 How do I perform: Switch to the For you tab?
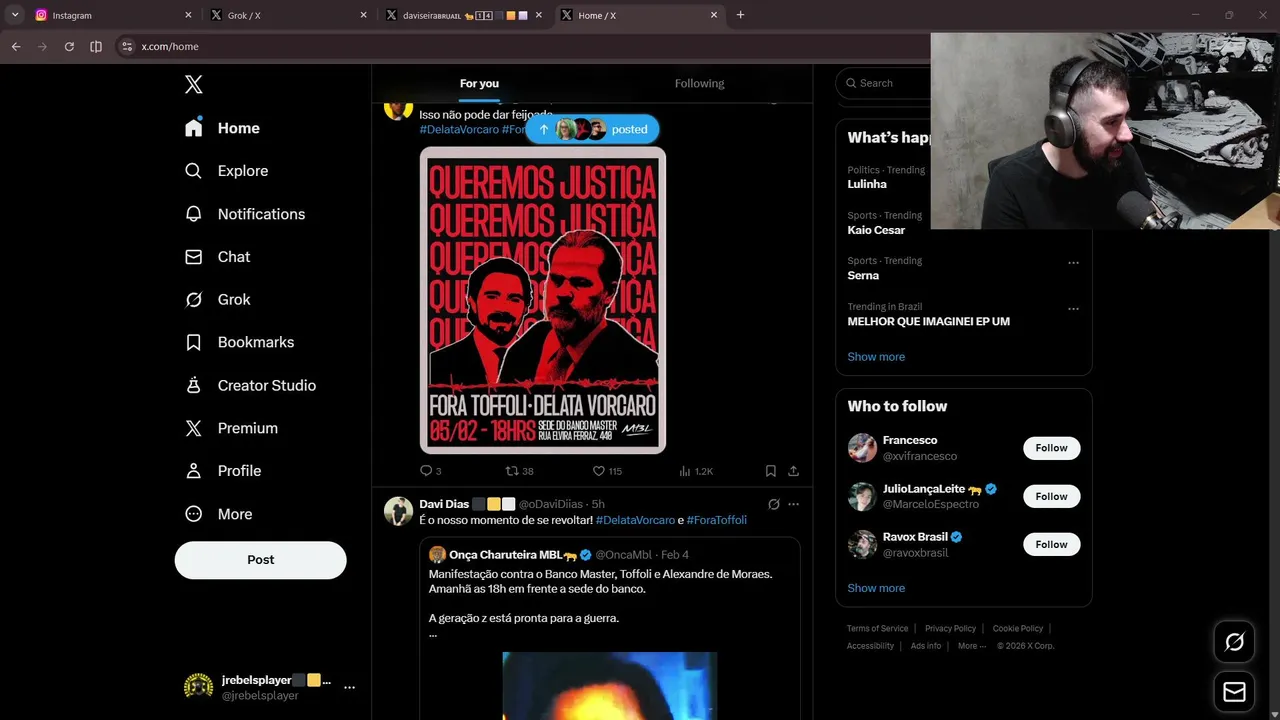[x=479, y=84]
